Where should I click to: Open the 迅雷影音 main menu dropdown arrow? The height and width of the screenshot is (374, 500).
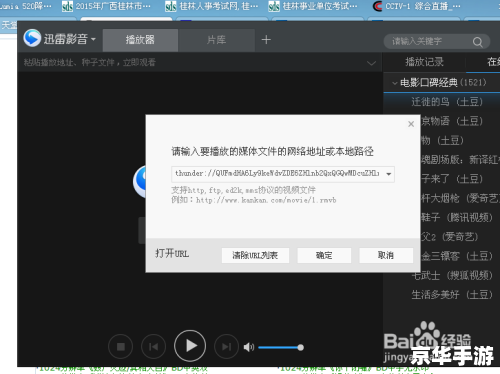click(x=93, y=39)
